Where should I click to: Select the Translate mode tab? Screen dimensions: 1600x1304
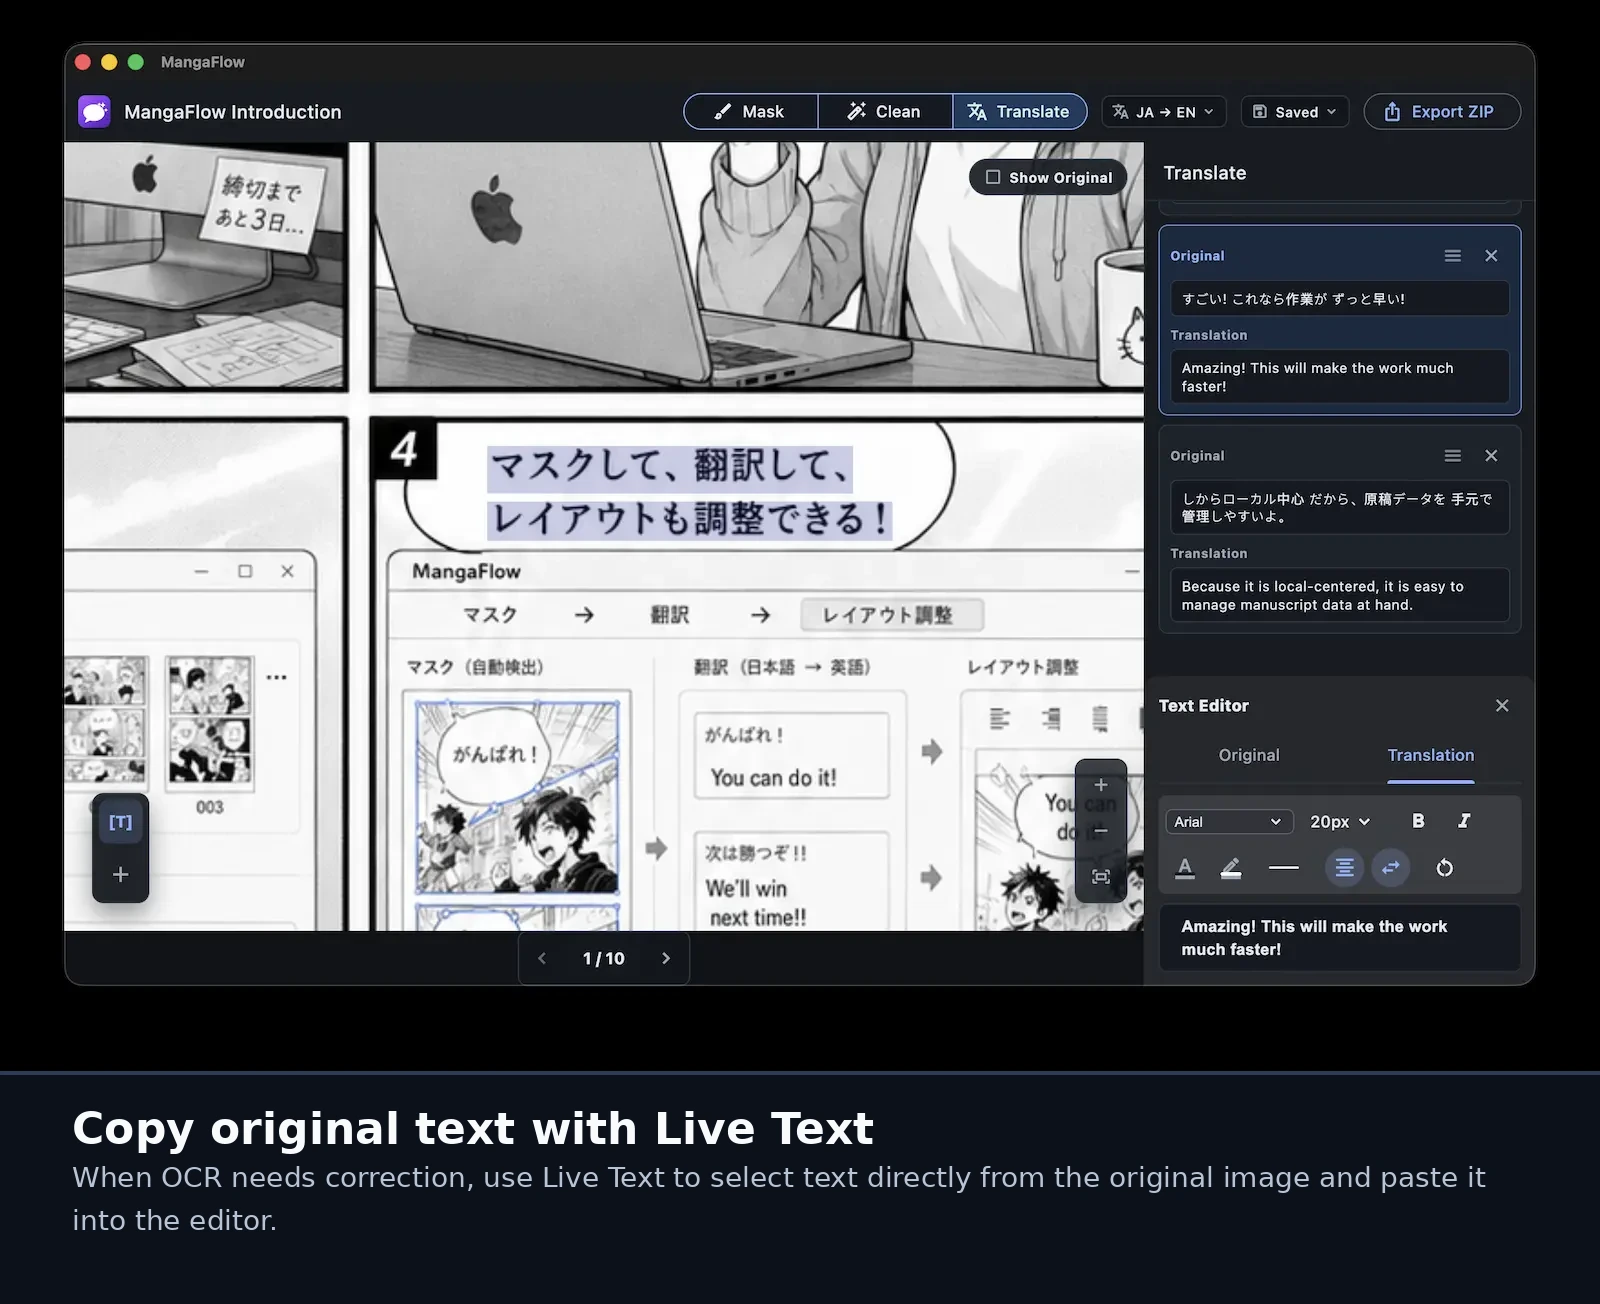(1019, 112)
